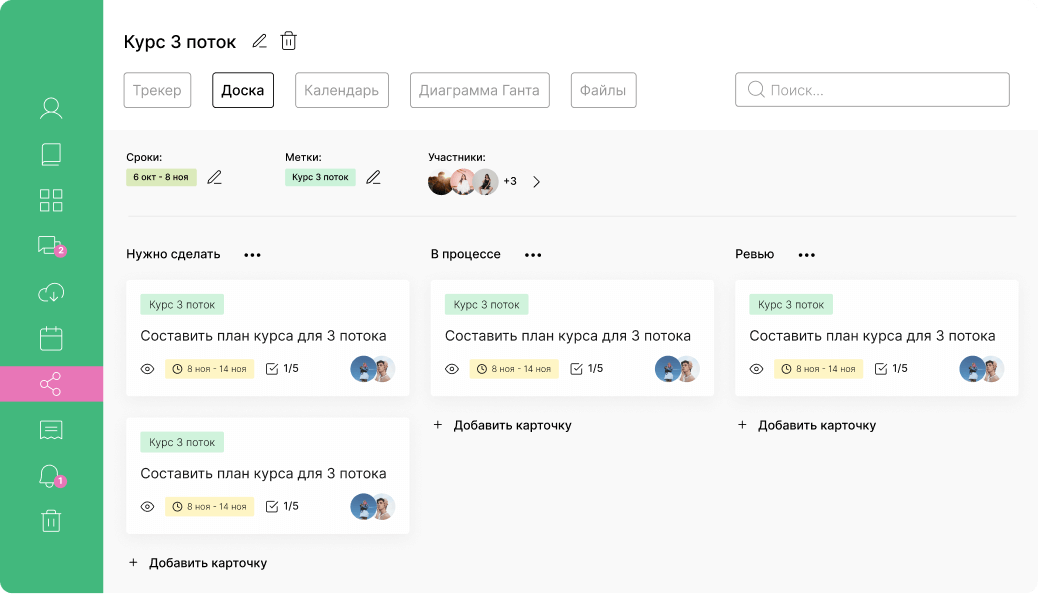
Task: Edit the project title with the pencil icon
Action: pos(260,41)
